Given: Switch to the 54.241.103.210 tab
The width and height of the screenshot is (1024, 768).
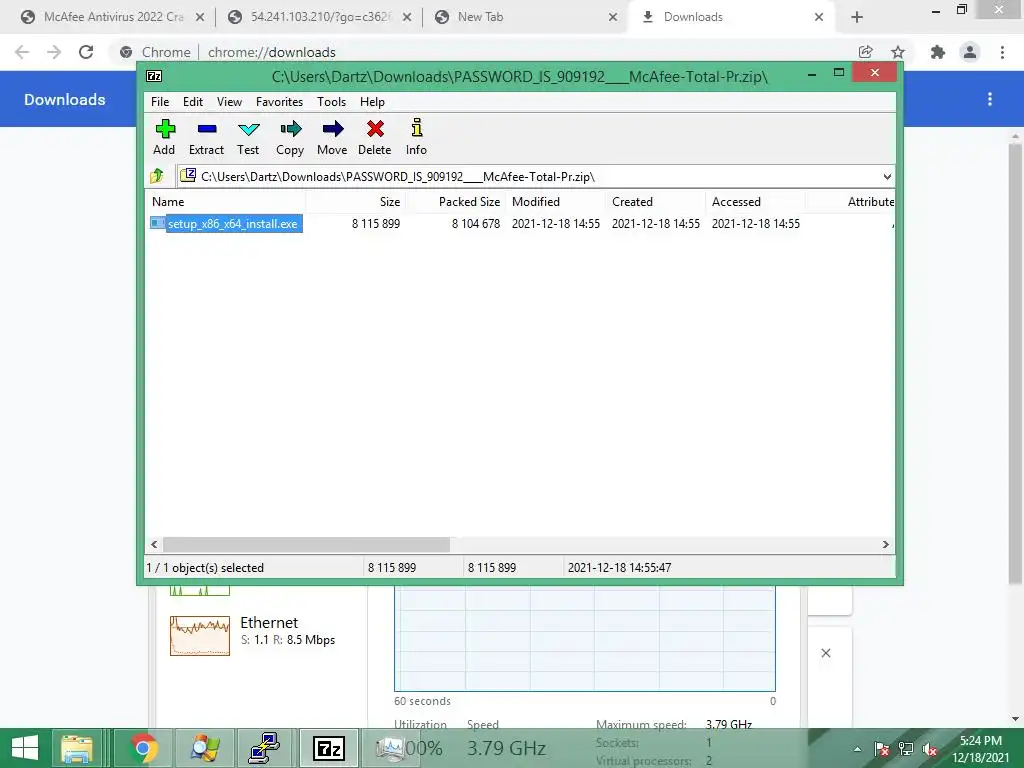Looking at the screenshot, I should pyautogui.click(x=319, y=17).
